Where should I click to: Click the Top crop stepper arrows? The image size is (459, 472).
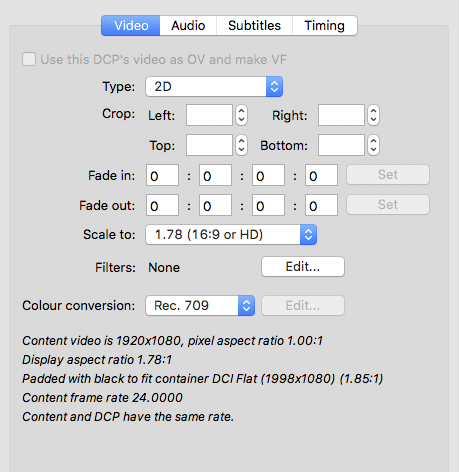click(x=242, y=145)
